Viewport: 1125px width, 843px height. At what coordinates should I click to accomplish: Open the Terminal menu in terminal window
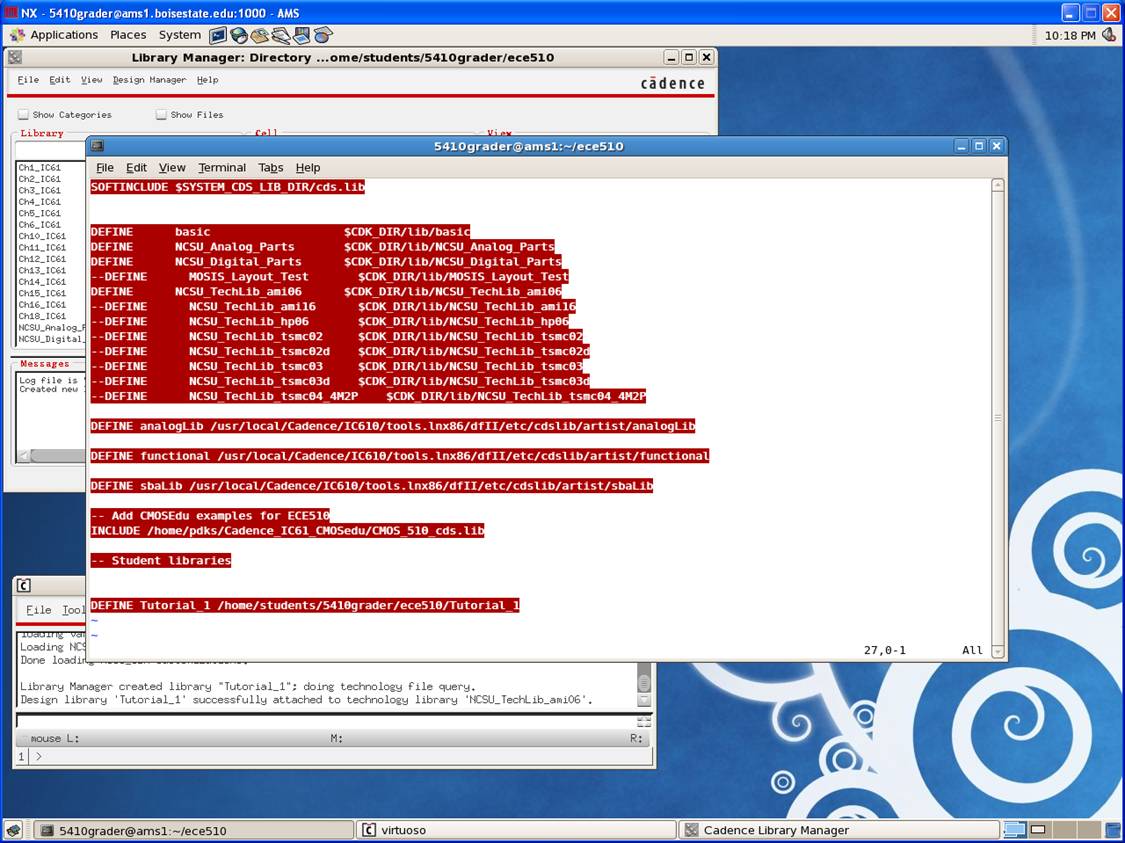(x=221, y=168)
